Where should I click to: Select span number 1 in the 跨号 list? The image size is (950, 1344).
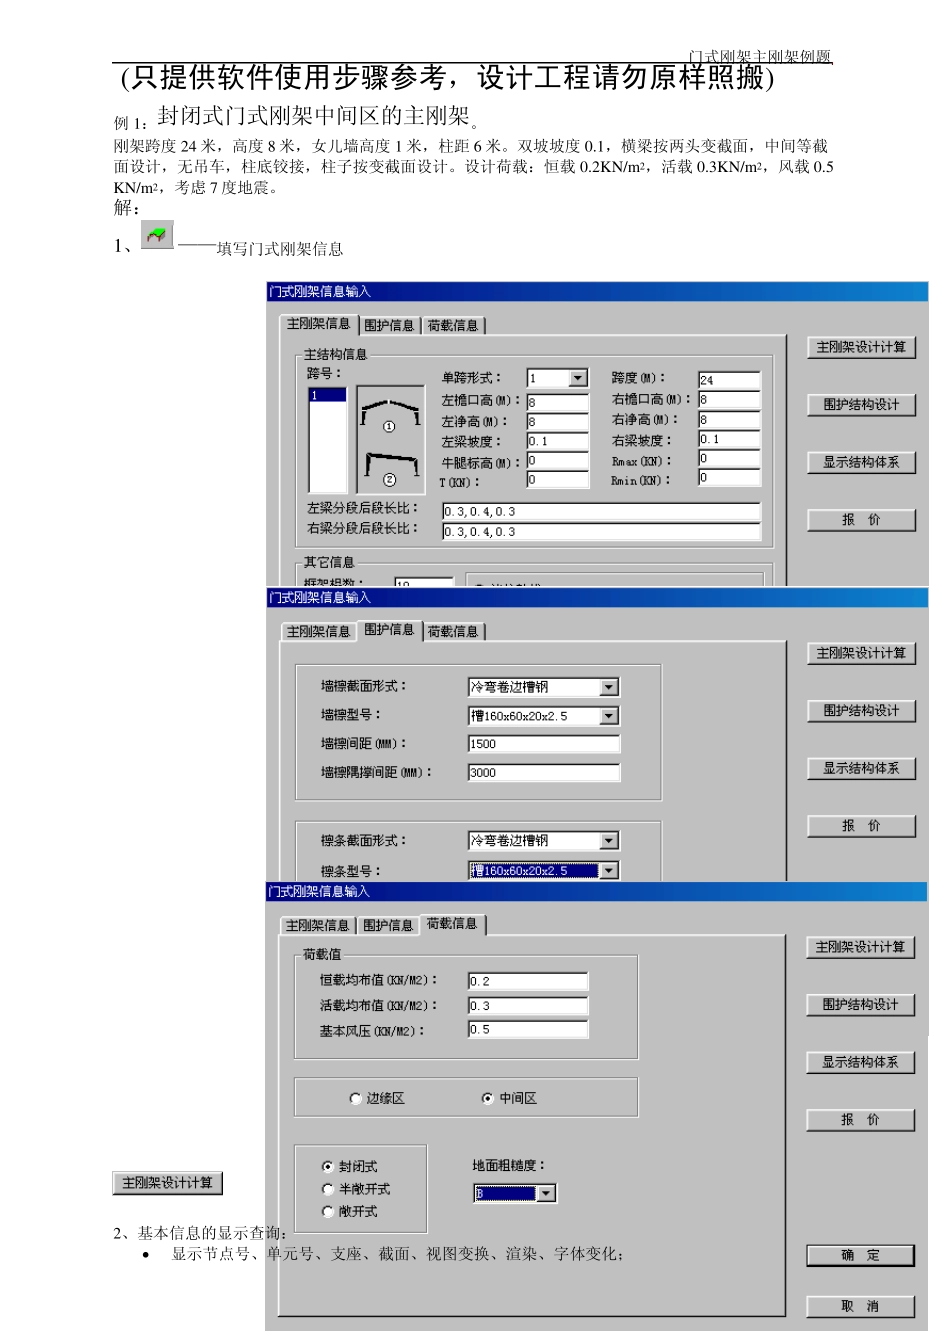327,395
